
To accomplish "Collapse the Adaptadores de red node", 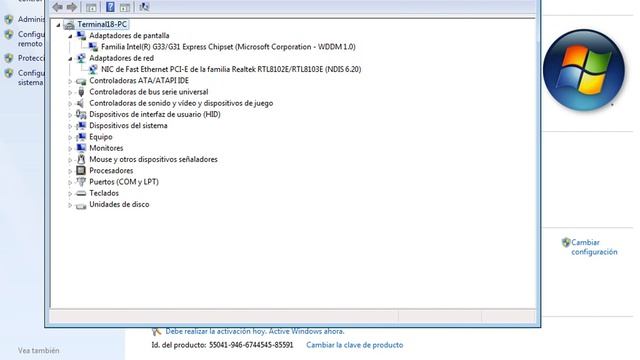I will [70, 59].
